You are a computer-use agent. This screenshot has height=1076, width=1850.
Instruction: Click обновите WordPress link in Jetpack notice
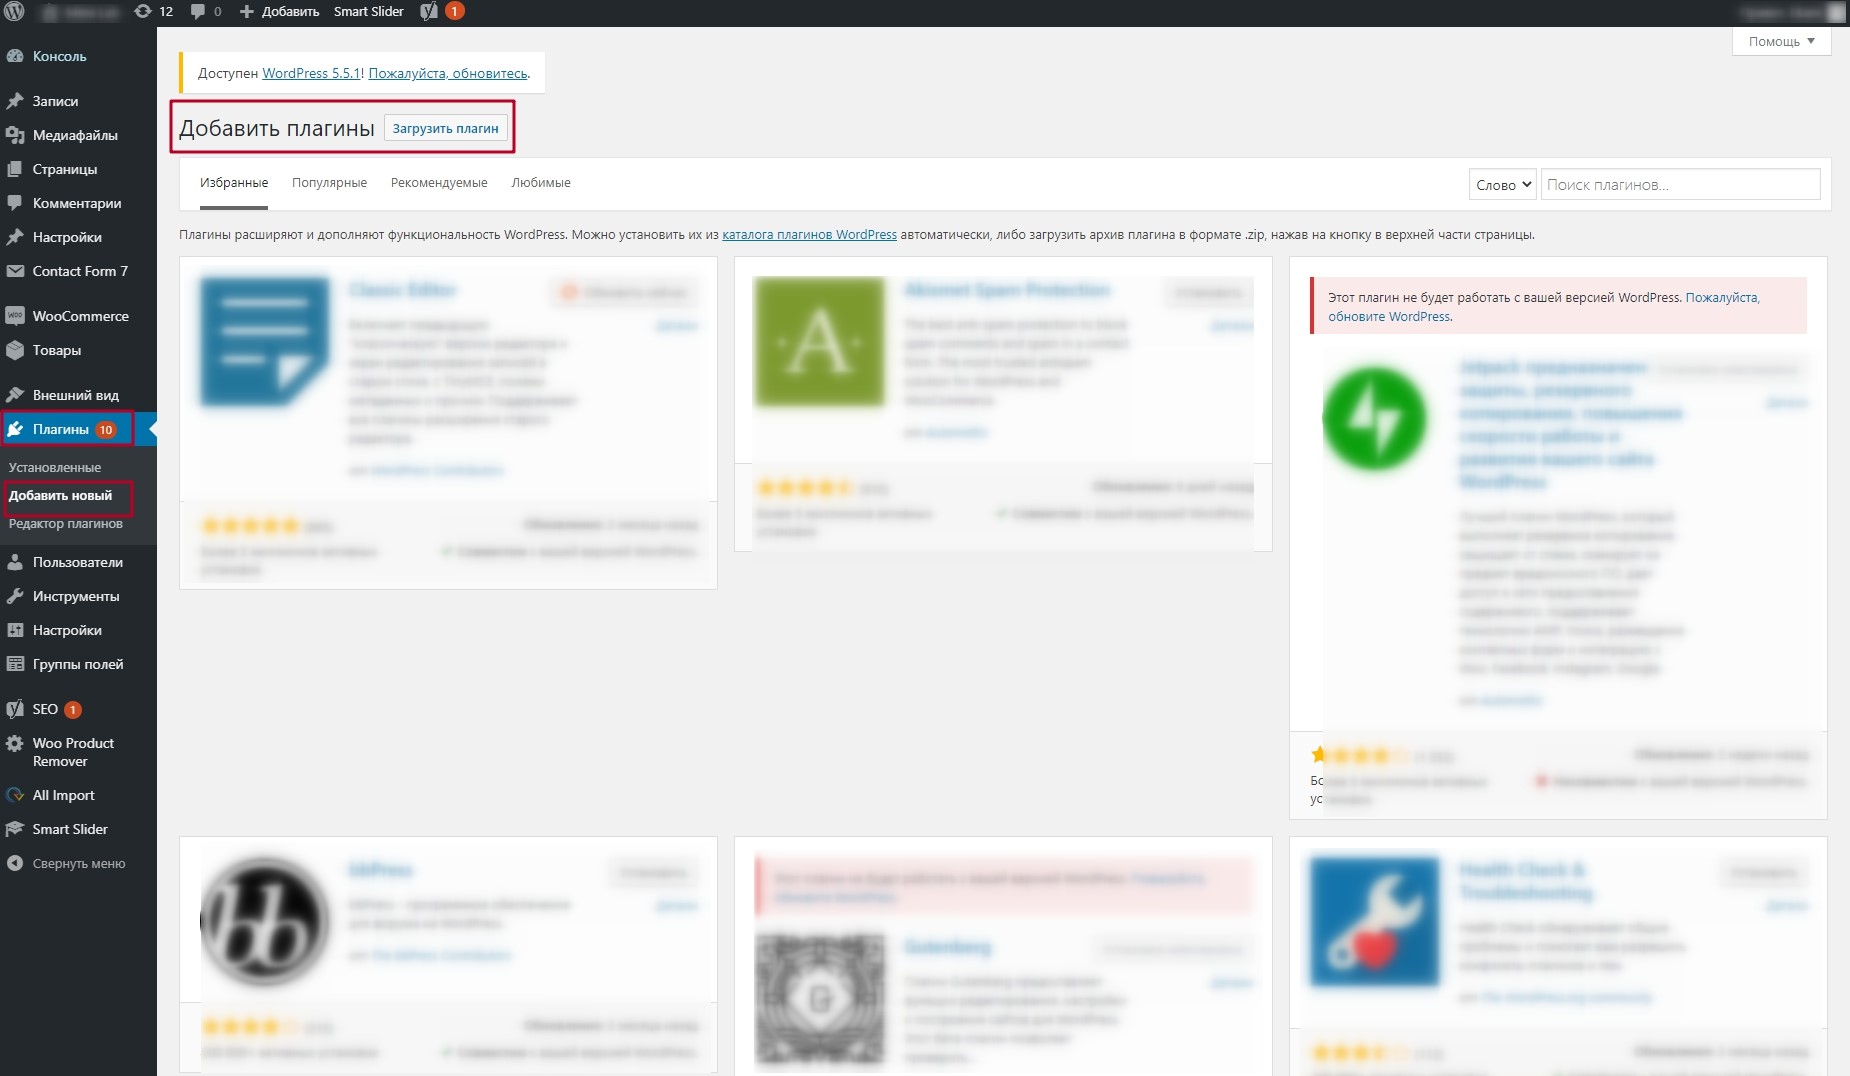pyautogui.click(x=1389, y=316)
